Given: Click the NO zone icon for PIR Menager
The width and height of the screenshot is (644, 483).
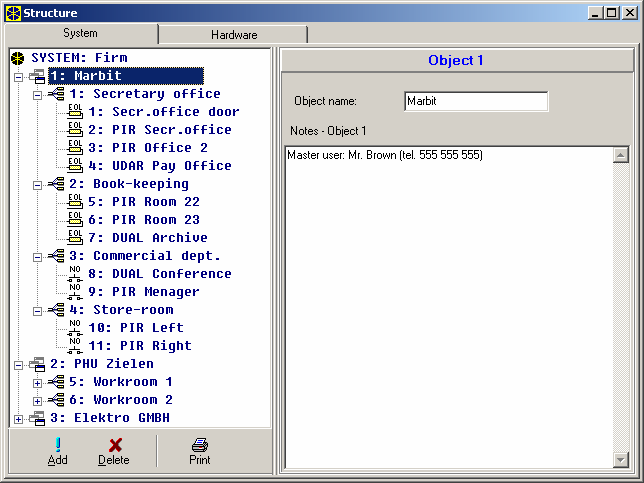Looking at the screenshot, I should (x=75, y=292).
